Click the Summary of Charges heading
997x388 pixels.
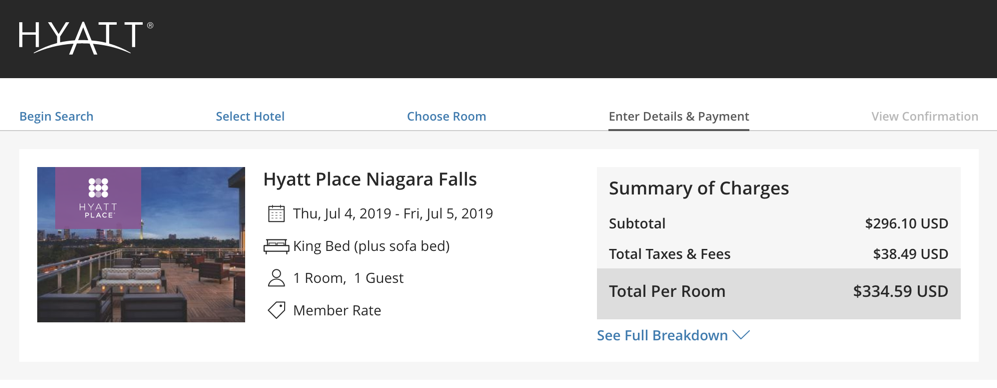point(699,188)
